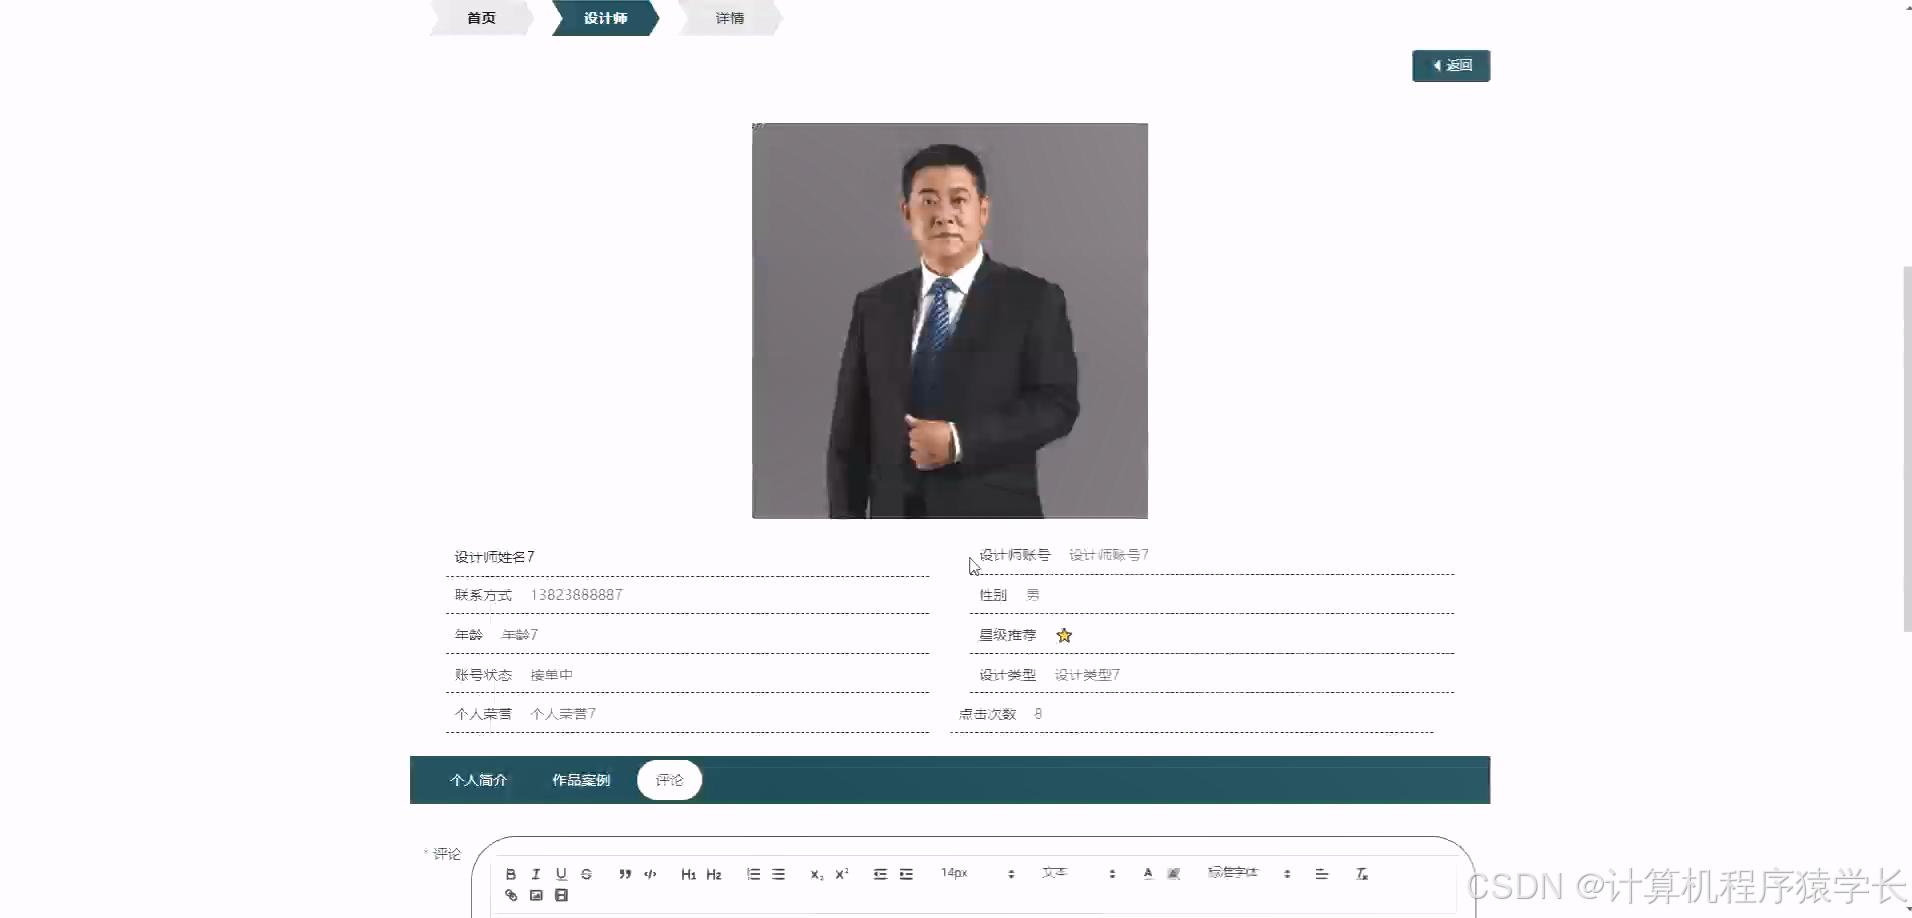1912x918 pixels.
Task: Apply code-block formatting in the editor
Action: click(649, 873)
